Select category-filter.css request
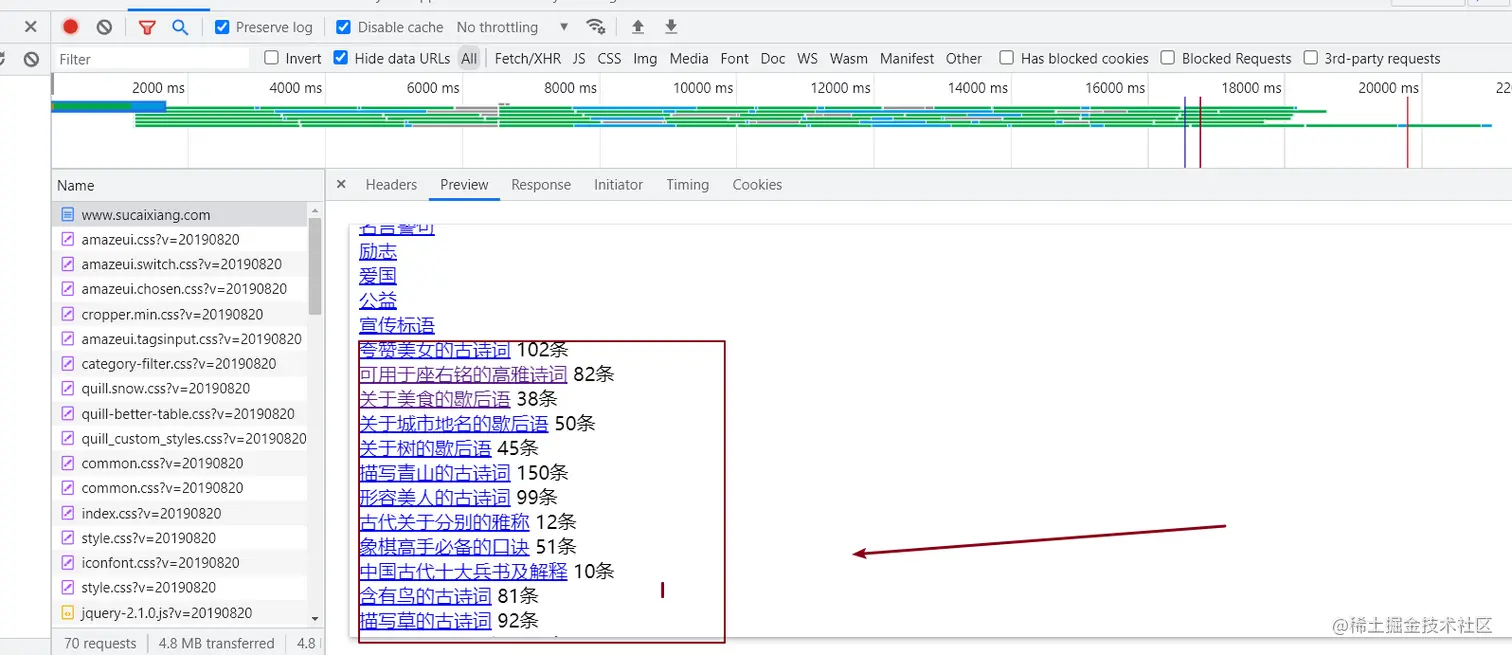Image resolution: width=1512 pixels, height=655 pixels. click(x=180, y=364)
